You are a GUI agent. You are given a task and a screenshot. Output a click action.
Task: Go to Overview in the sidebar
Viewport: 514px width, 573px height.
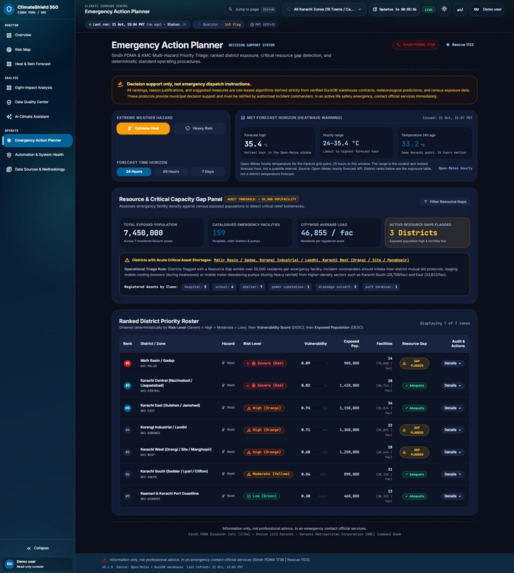tap(37, 35)
